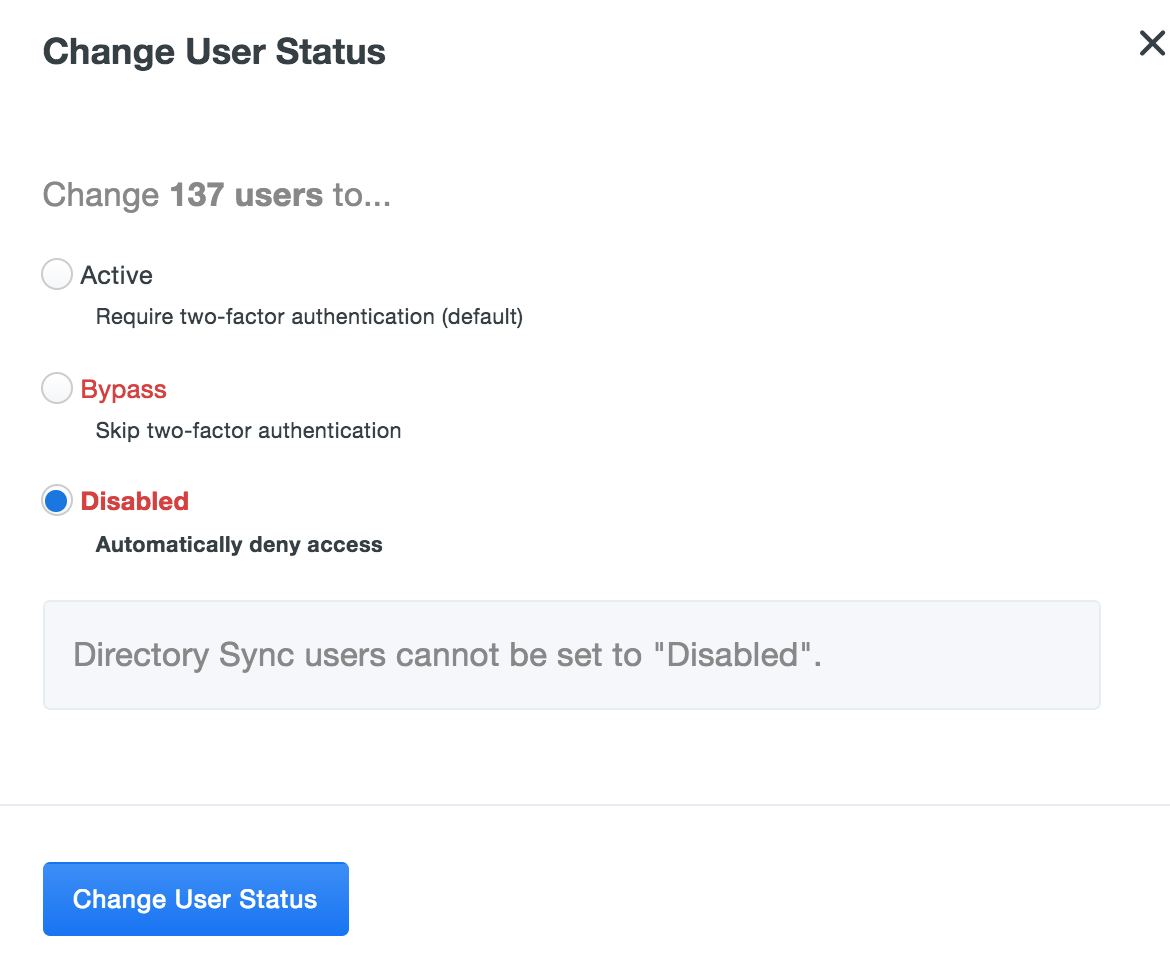Click the unselected Bypass radio circle
The width and height of the screenshot is (1170, 960).
pos(57,388)
